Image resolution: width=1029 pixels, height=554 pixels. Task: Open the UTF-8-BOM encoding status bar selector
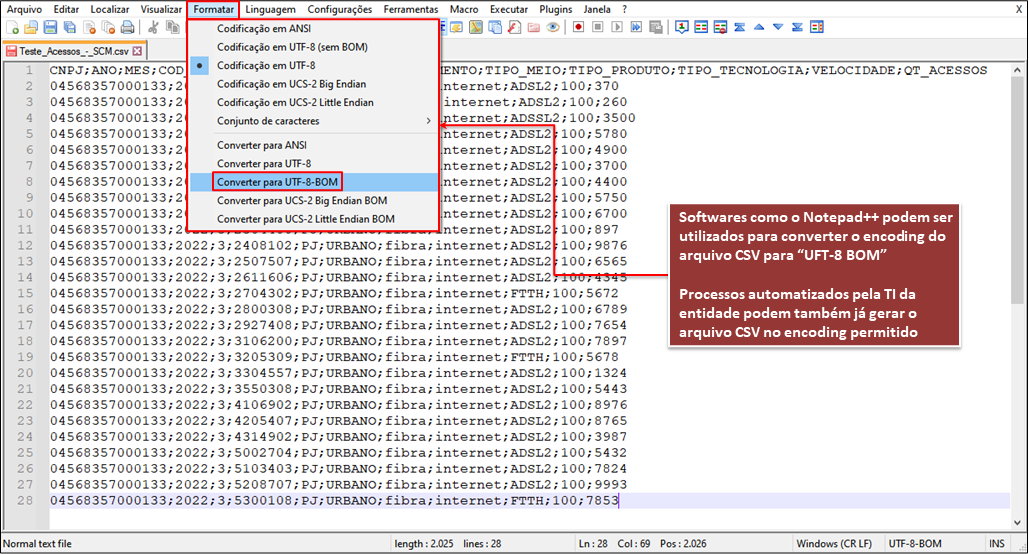[x=914, y=543]
